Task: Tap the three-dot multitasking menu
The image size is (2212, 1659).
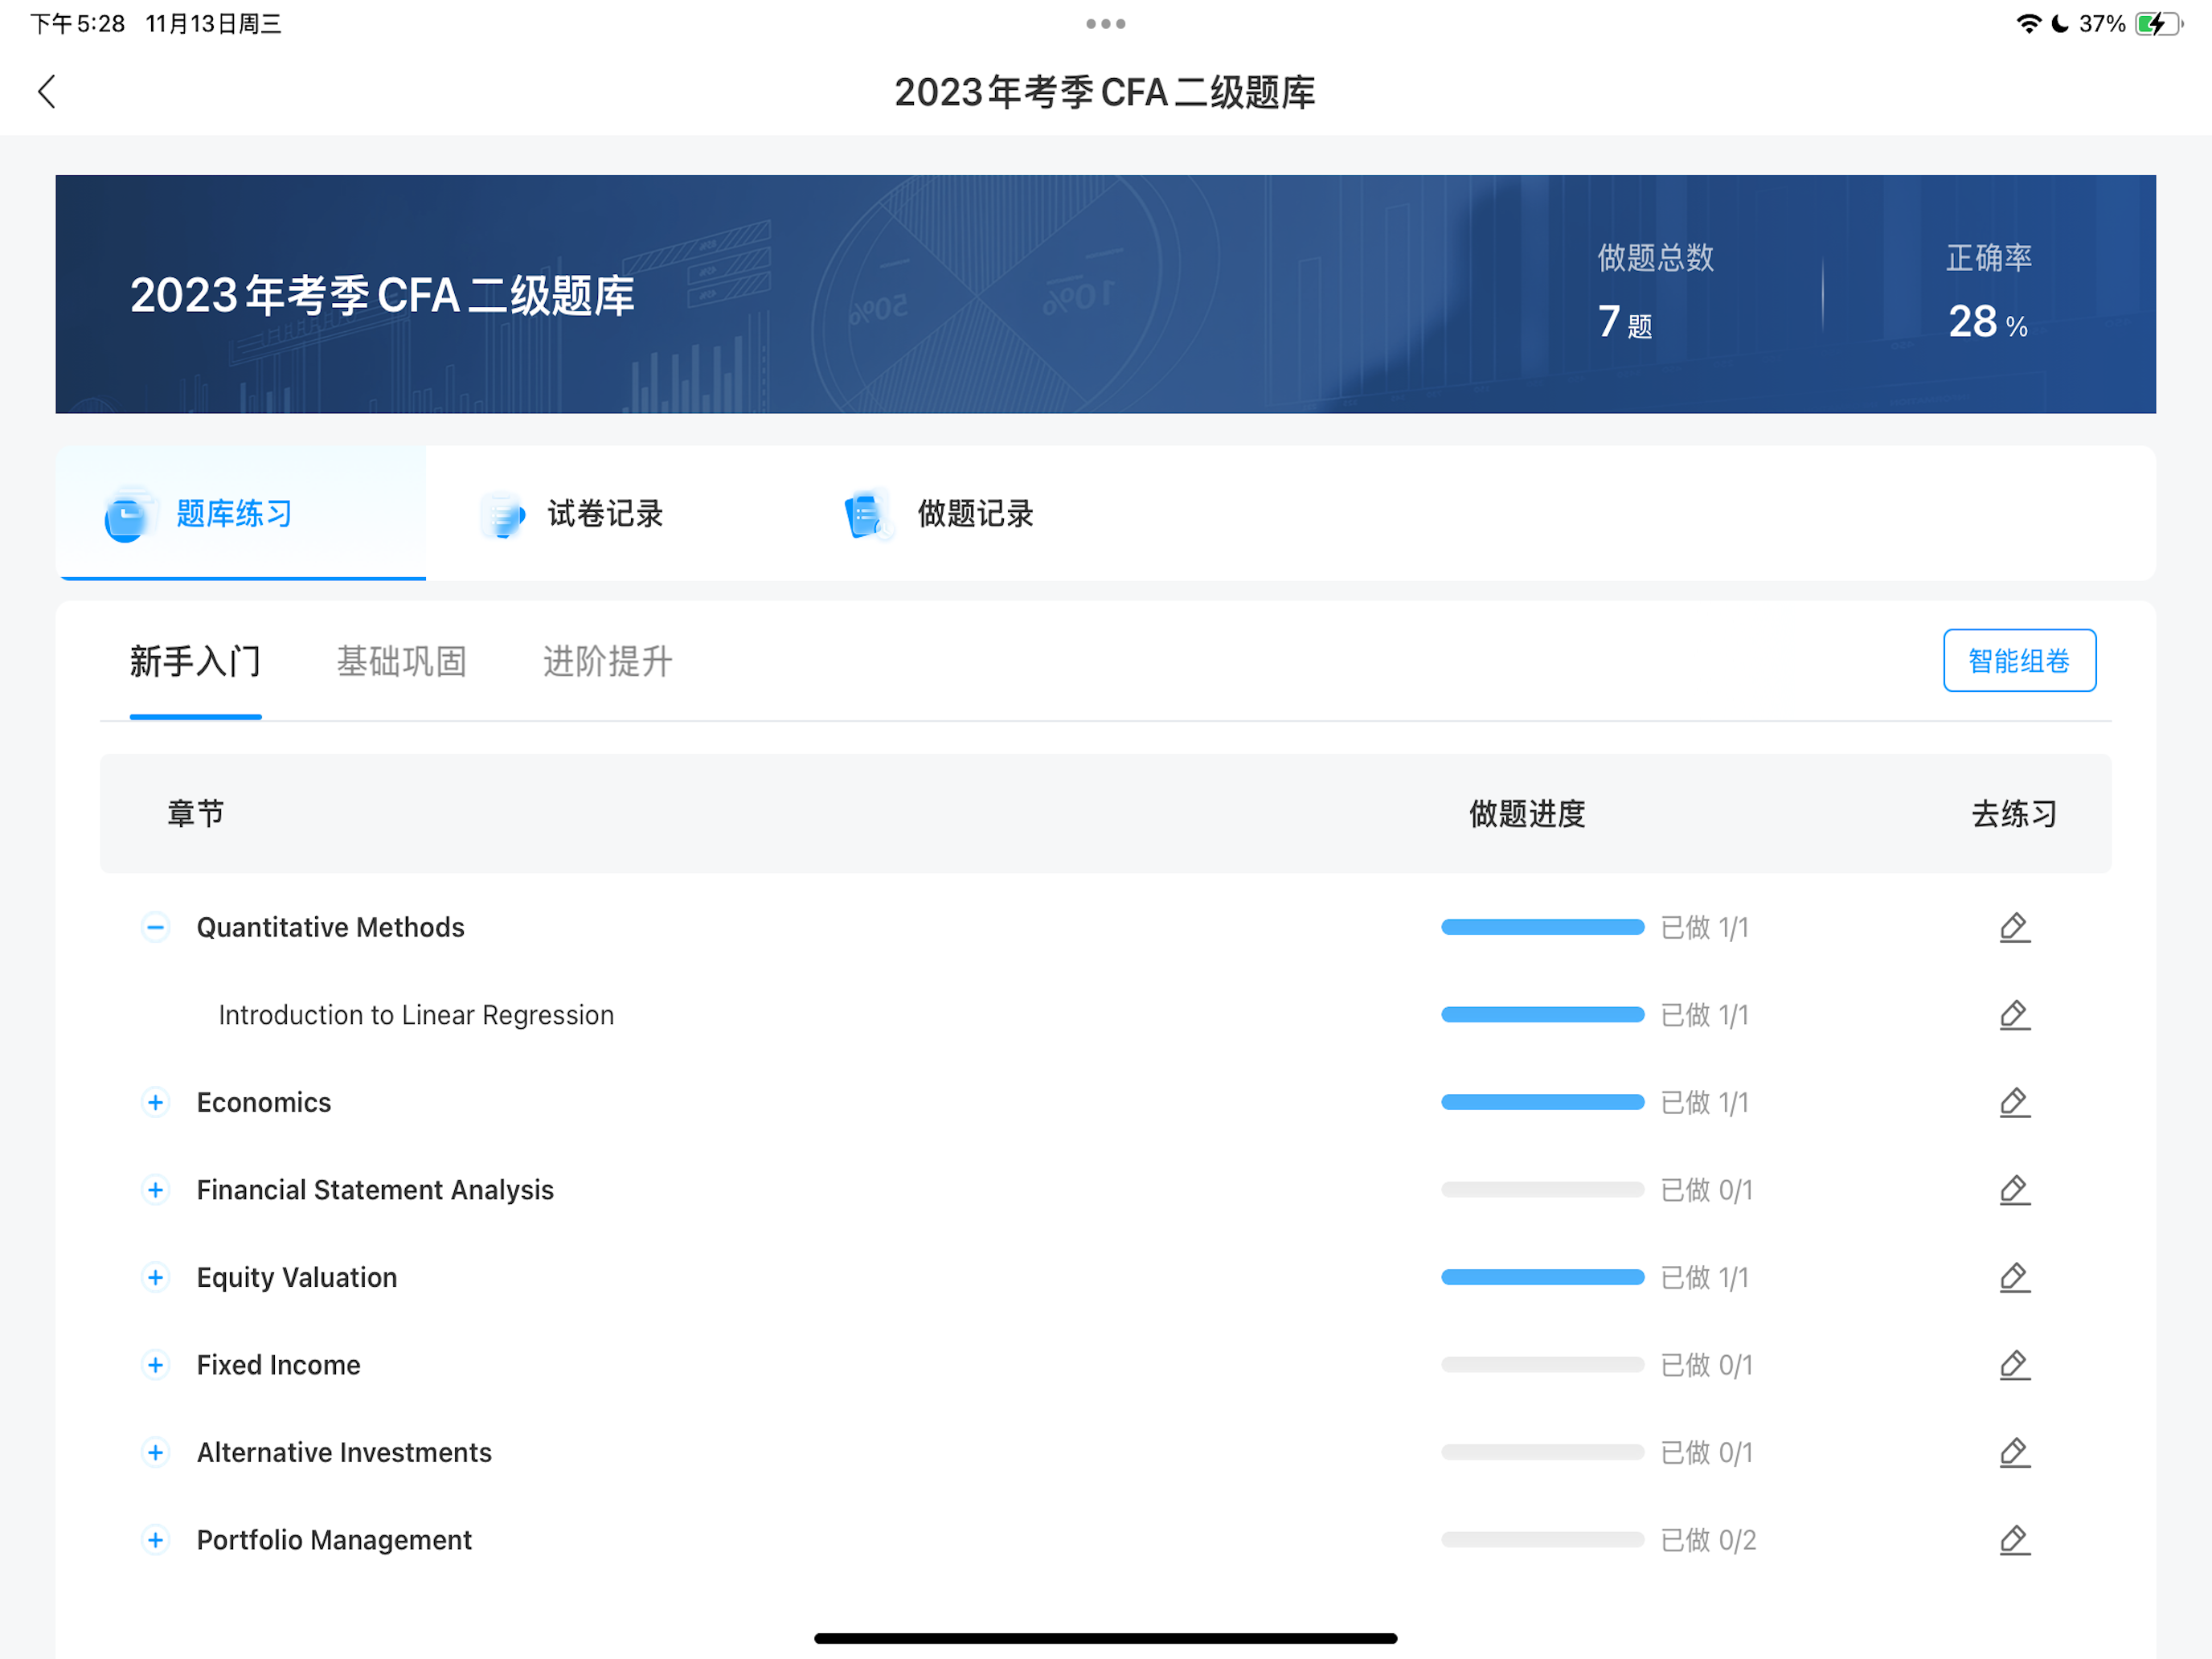Action: 1106,24
